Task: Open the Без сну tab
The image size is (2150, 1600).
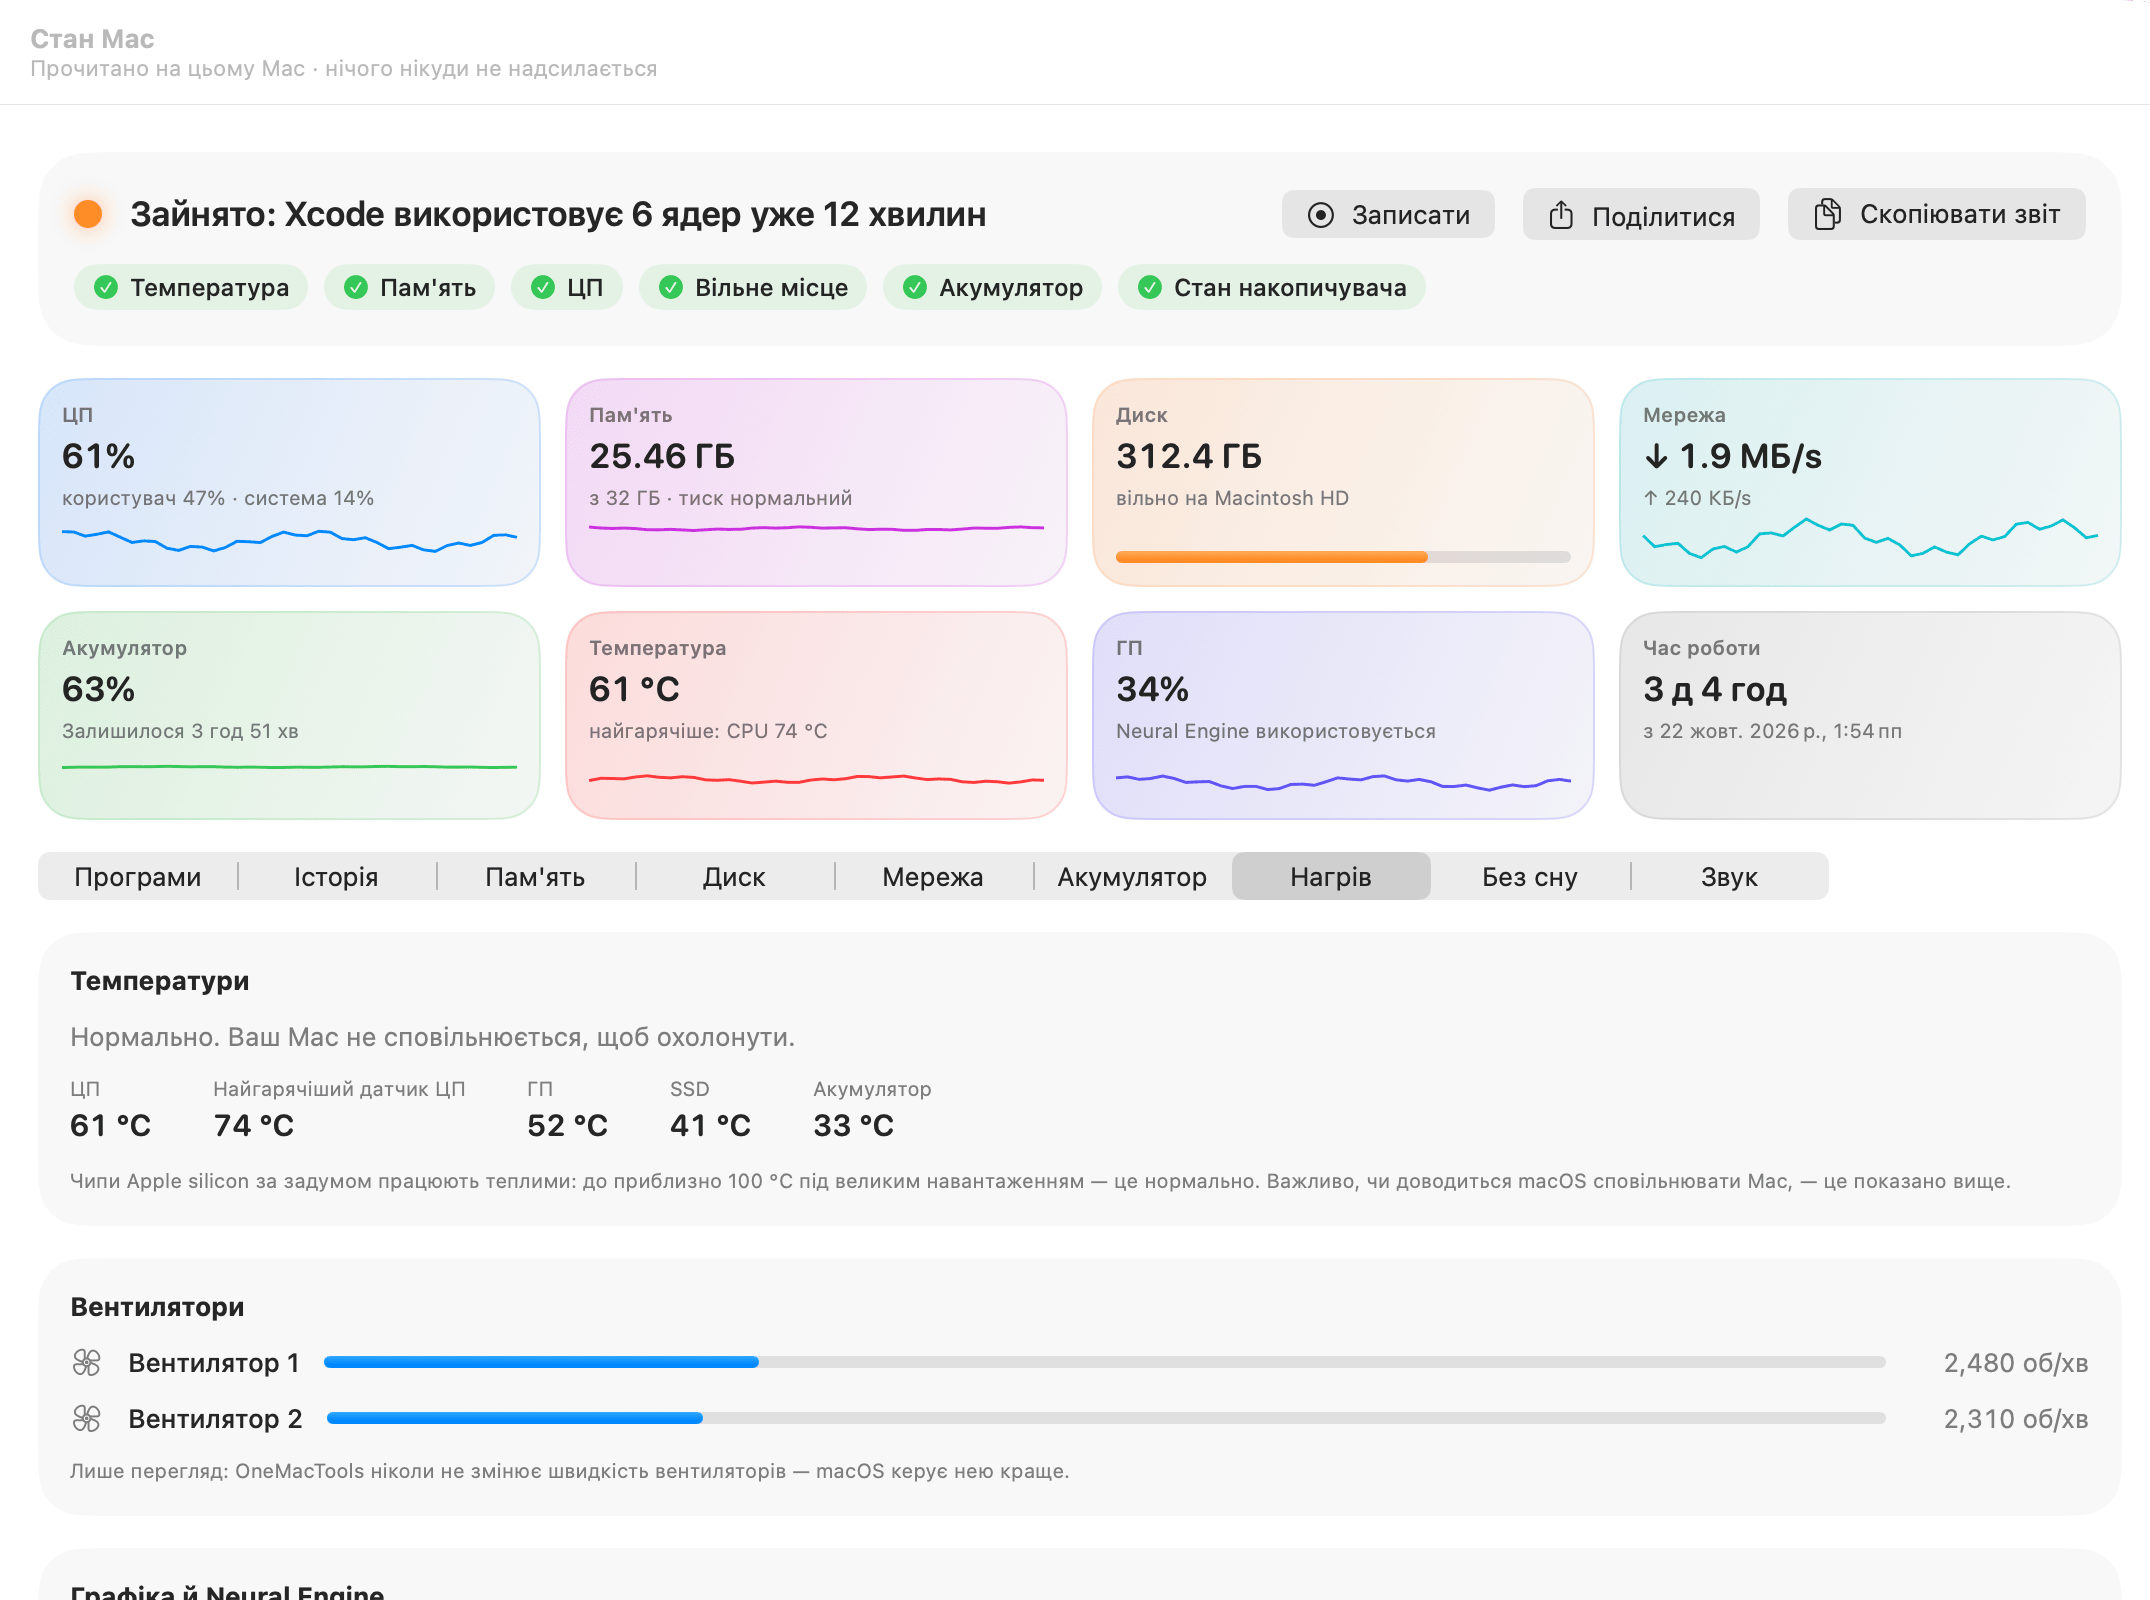Action: click(x=1530, y=877)
